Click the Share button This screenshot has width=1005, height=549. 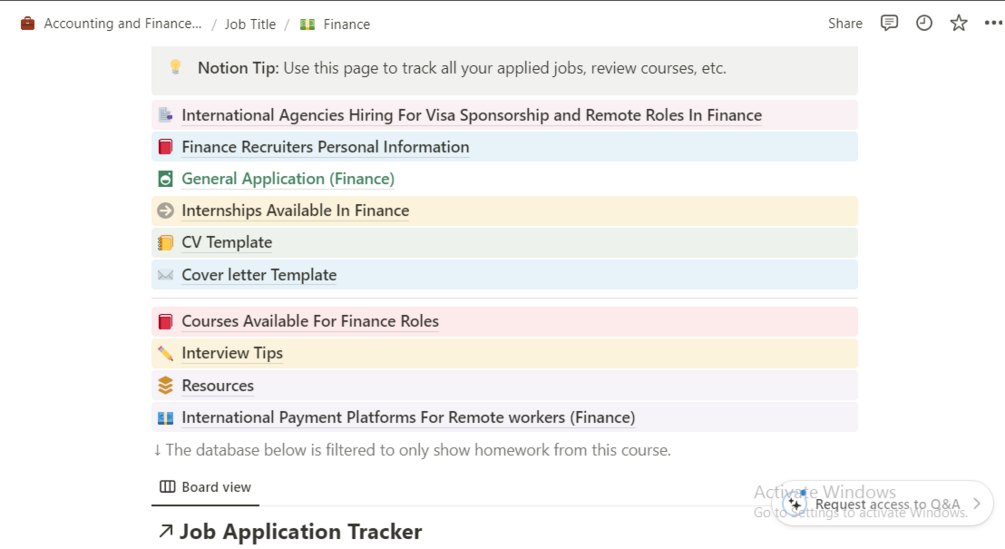pyautogui.click(x=845, y=23)
